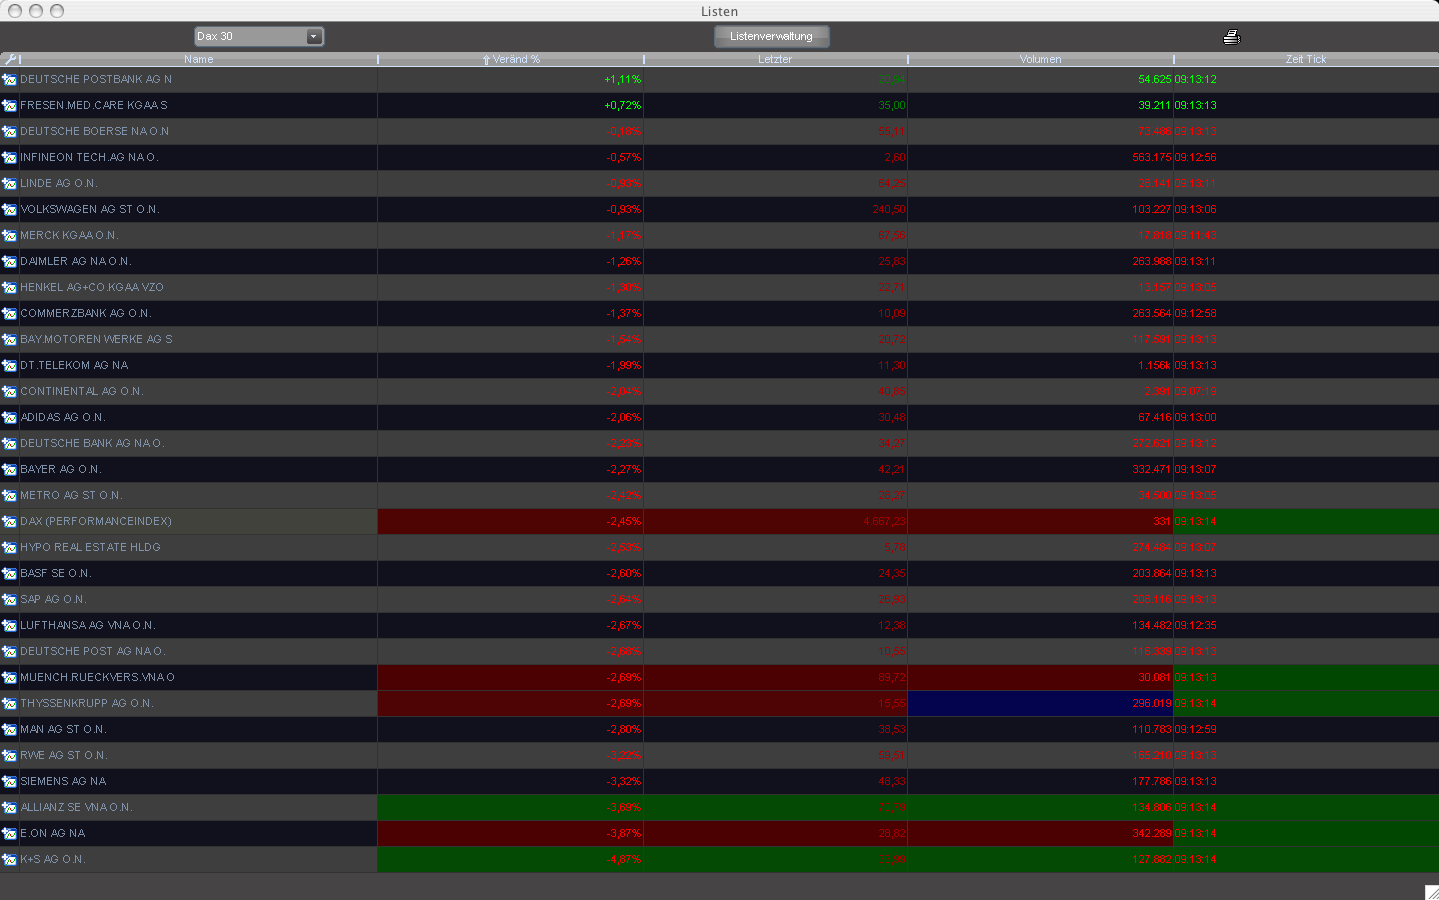Click the BASF SE O.N. row icon
The width and height of the screenshot is (1439, 900).
click(9, 573)
